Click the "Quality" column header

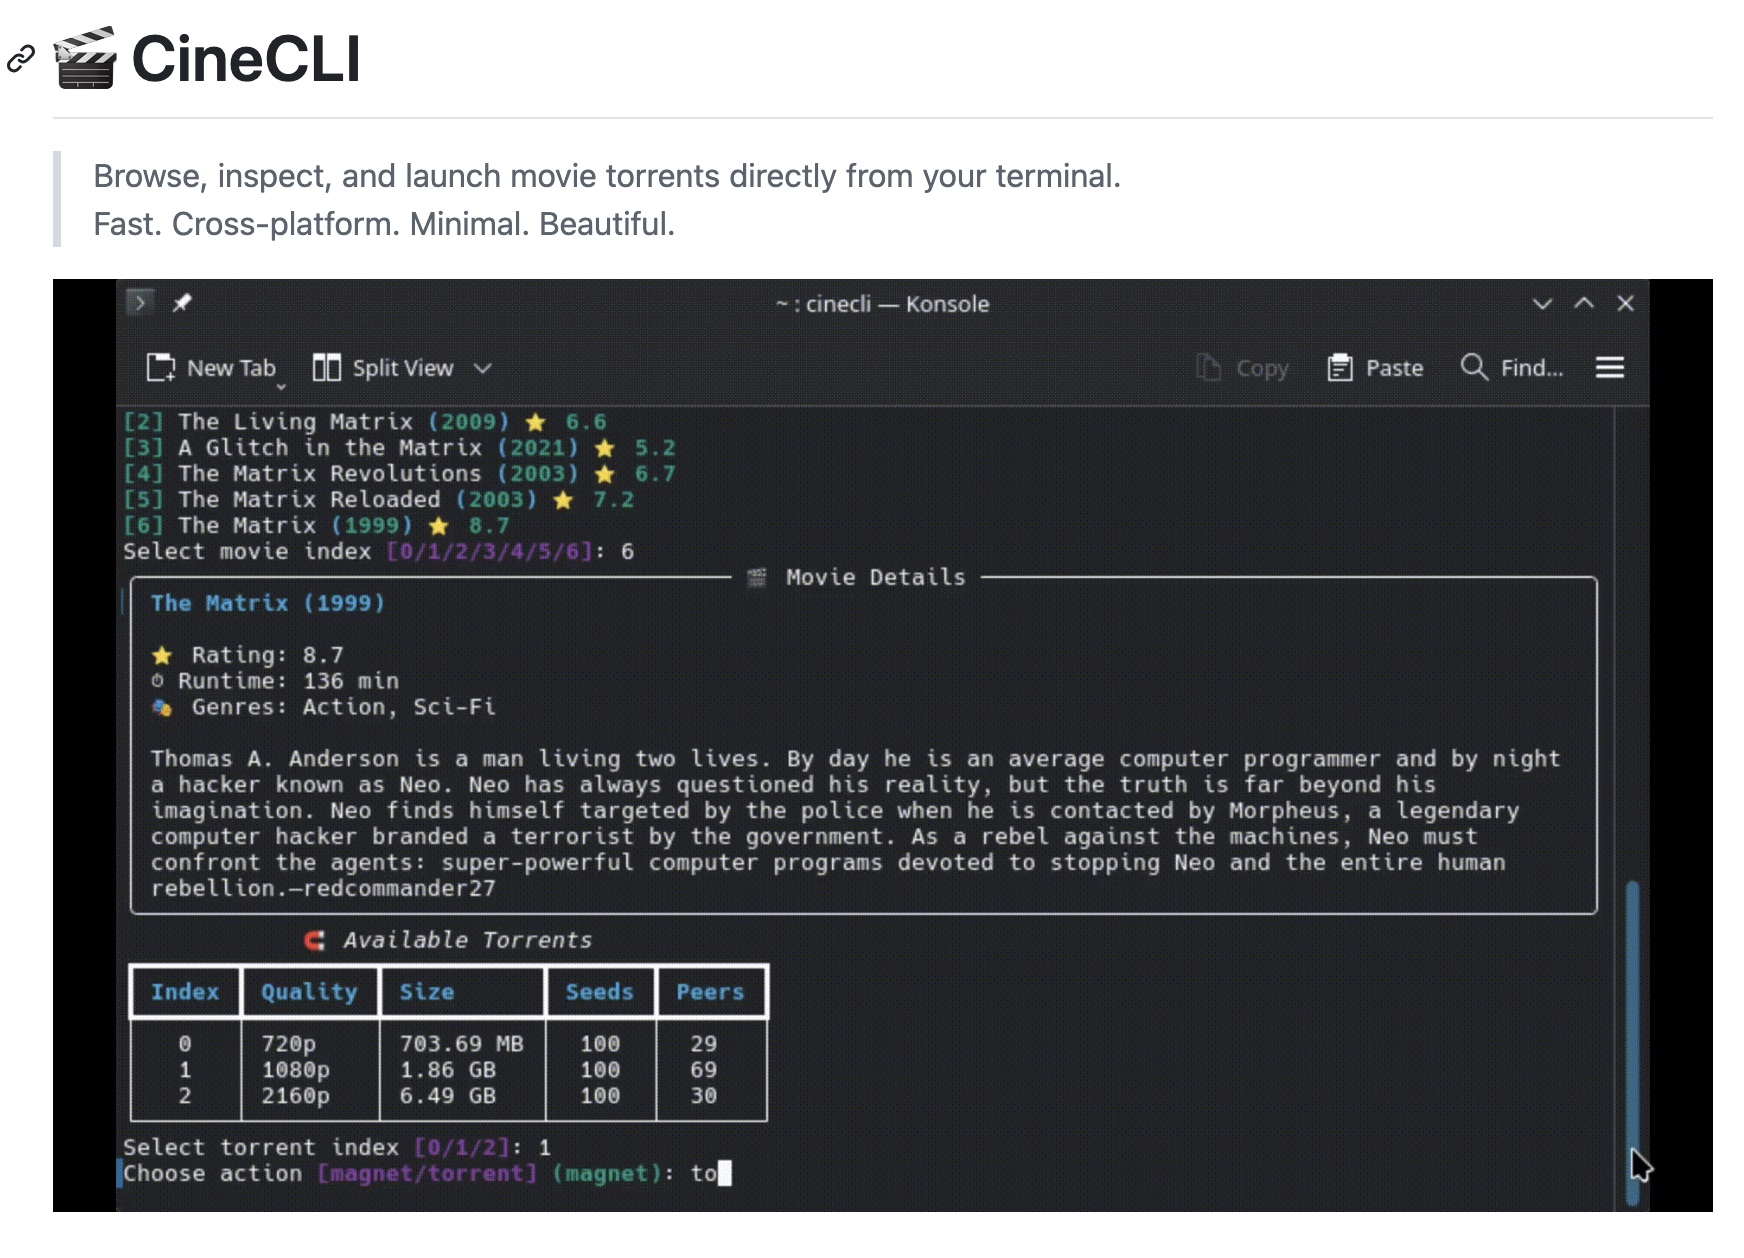309,992
